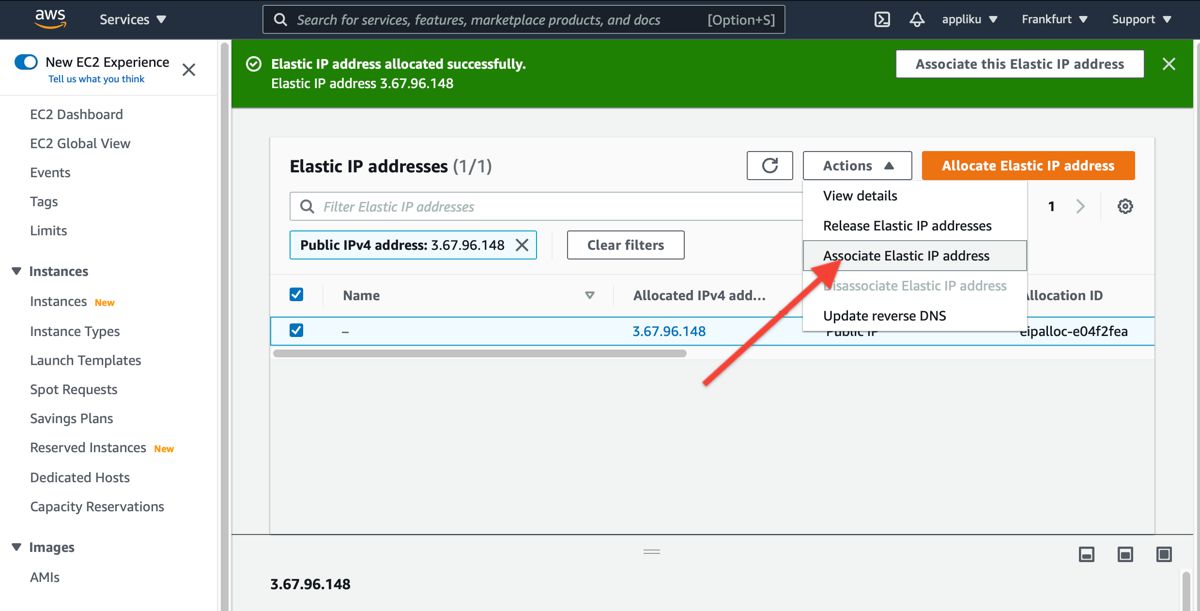The image size is (1200, 611).
Task: Open the Services dropdown menu
Action: [133, 19]
